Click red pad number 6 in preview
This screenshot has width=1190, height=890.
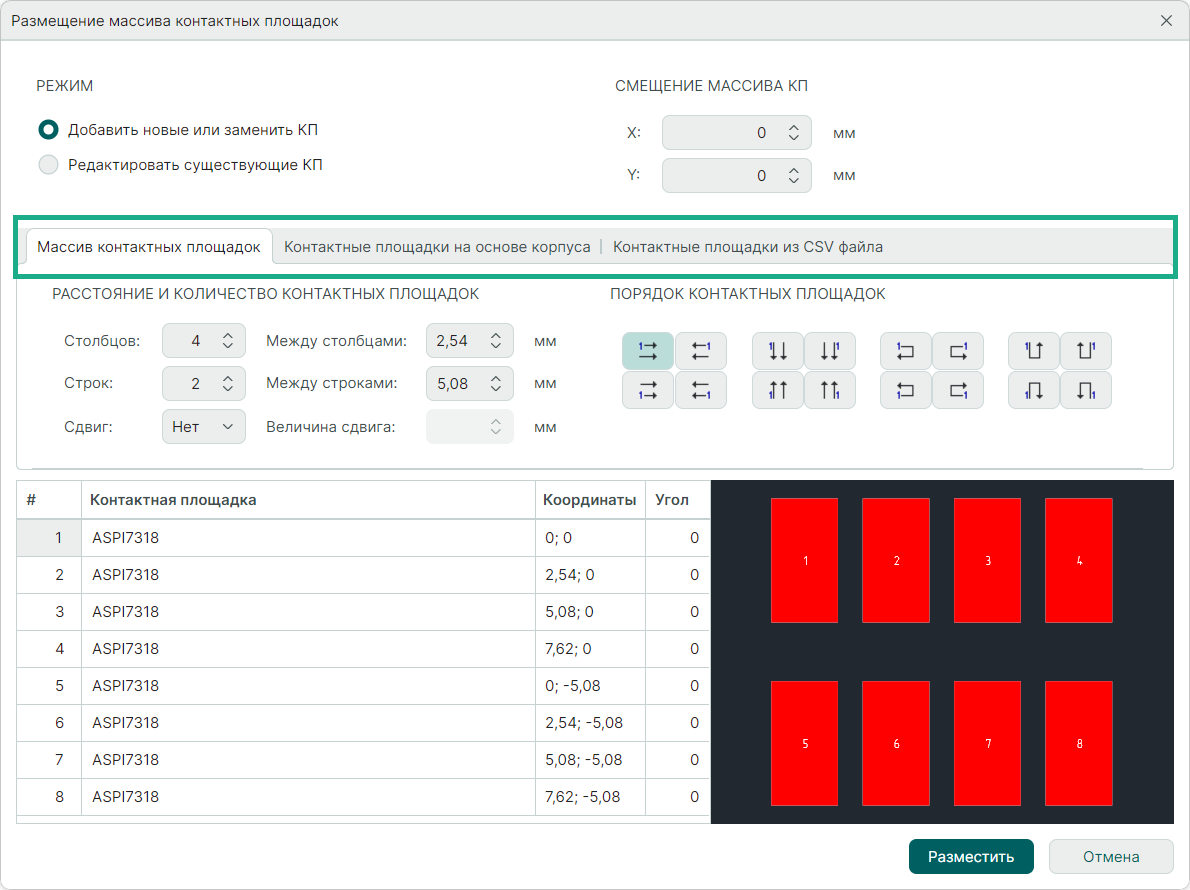[x=896, y=743]
